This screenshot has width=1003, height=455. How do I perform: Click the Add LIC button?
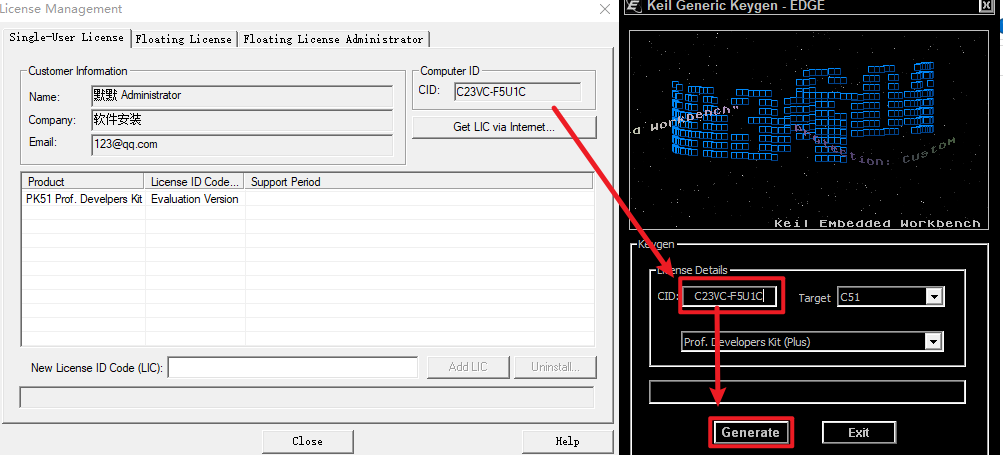[x=468, y=367]
